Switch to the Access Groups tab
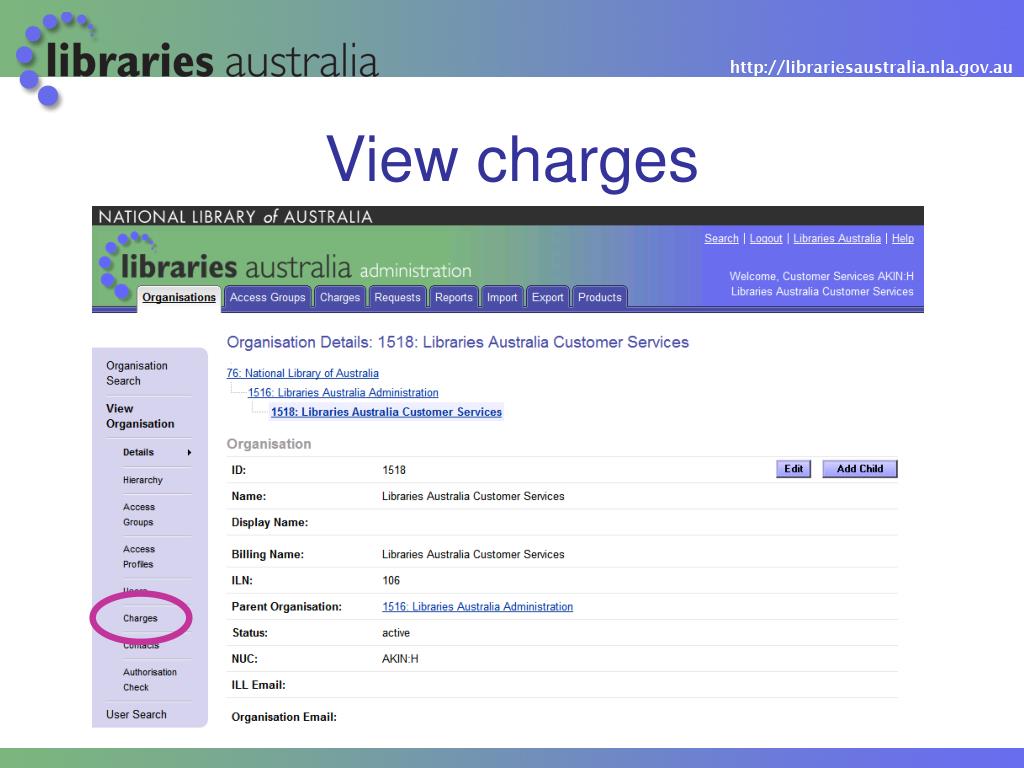Viewport: 1024px width, 768px height. (x=268, y=297)
